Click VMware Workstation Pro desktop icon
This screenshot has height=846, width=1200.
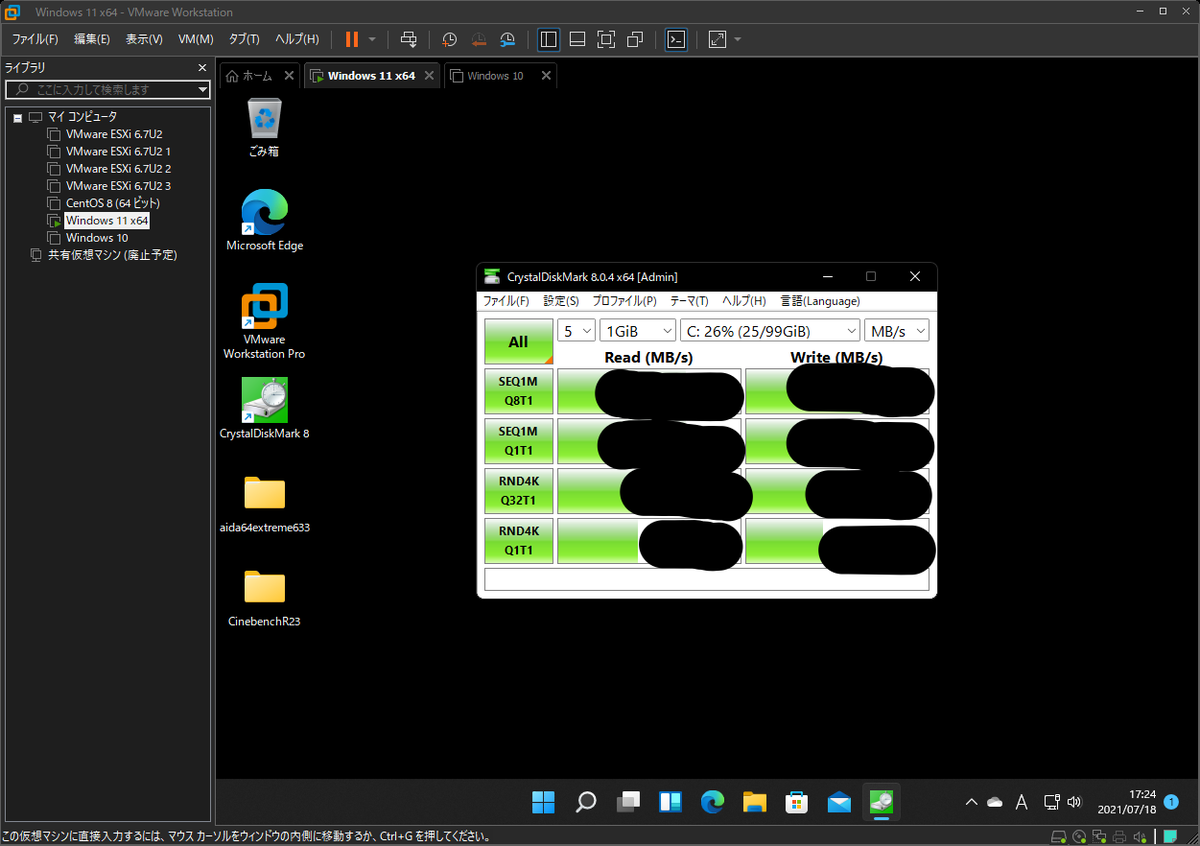click(264, 320)
